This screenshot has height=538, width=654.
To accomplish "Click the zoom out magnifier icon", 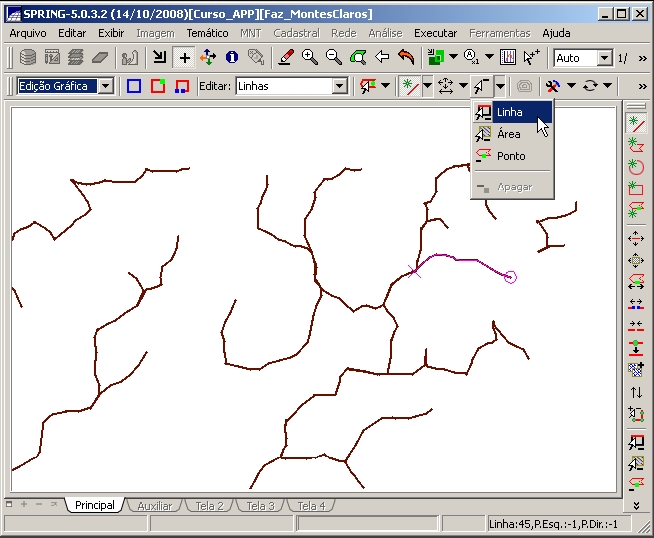I will 334,58.
